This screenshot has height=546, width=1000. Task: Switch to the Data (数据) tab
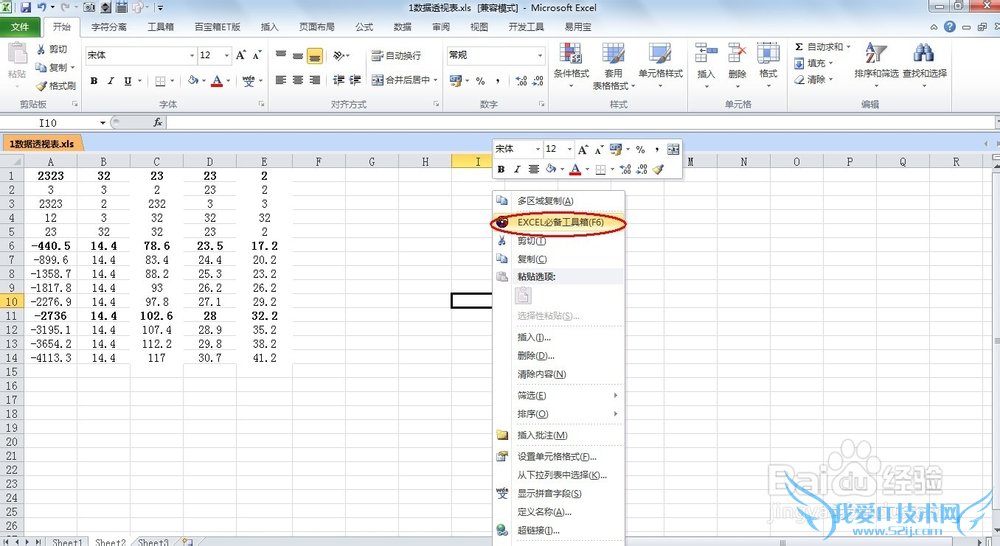tap(402, 27)
